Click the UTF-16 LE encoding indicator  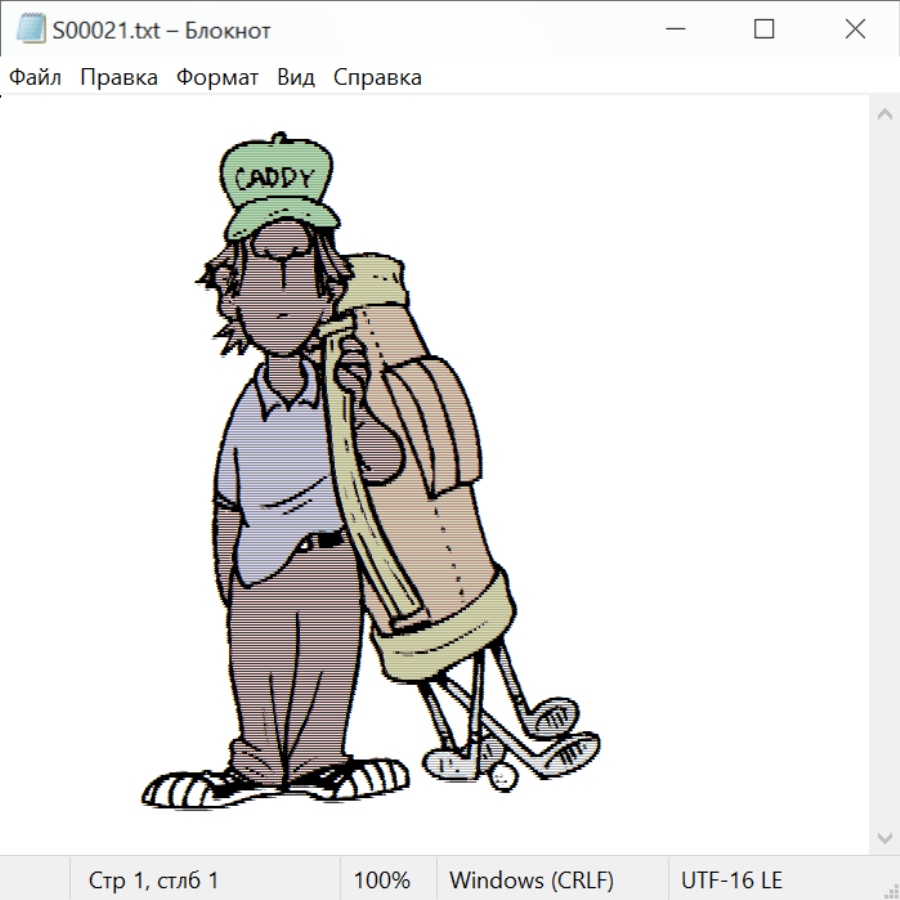pos(731,880)
